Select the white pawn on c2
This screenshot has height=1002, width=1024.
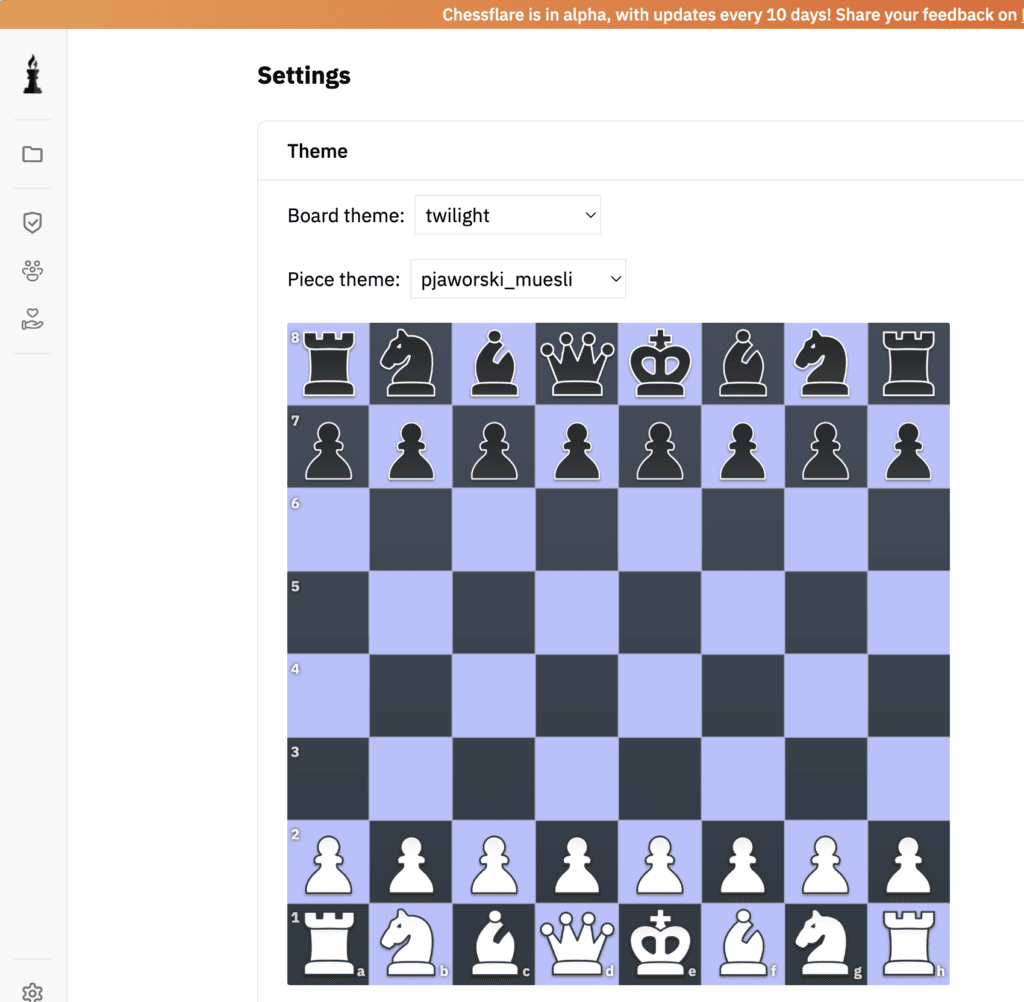[x=494, y=865]
